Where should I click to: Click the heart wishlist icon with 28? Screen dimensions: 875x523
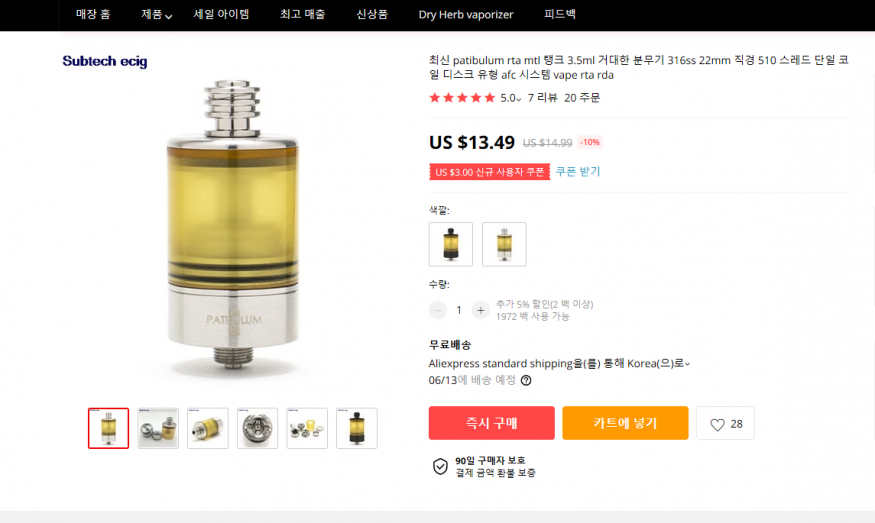(725, 424)
